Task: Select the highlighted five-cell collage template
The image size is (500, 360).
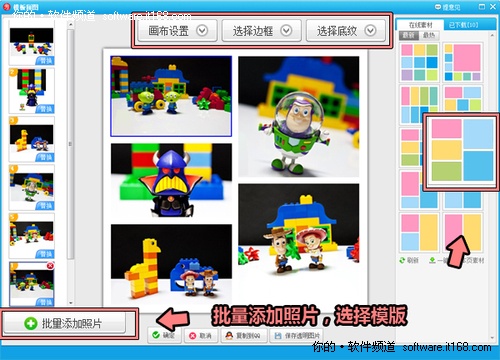Action: (x=462, y=151)
